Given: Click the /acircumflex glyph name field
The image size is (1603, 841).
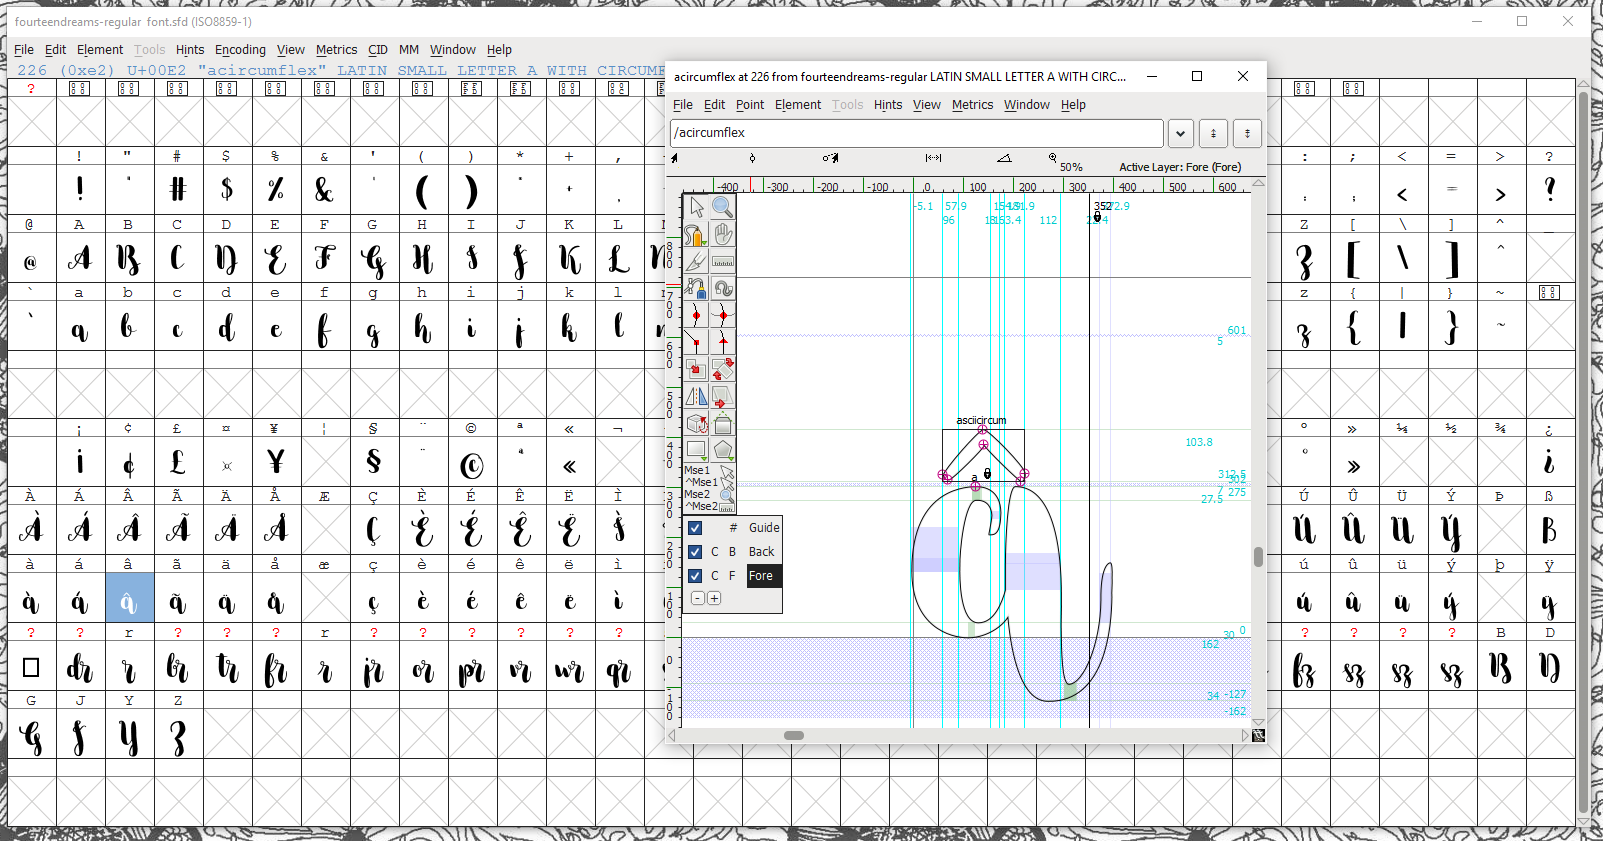Looking at the screenshot, I should pos(917,133).
